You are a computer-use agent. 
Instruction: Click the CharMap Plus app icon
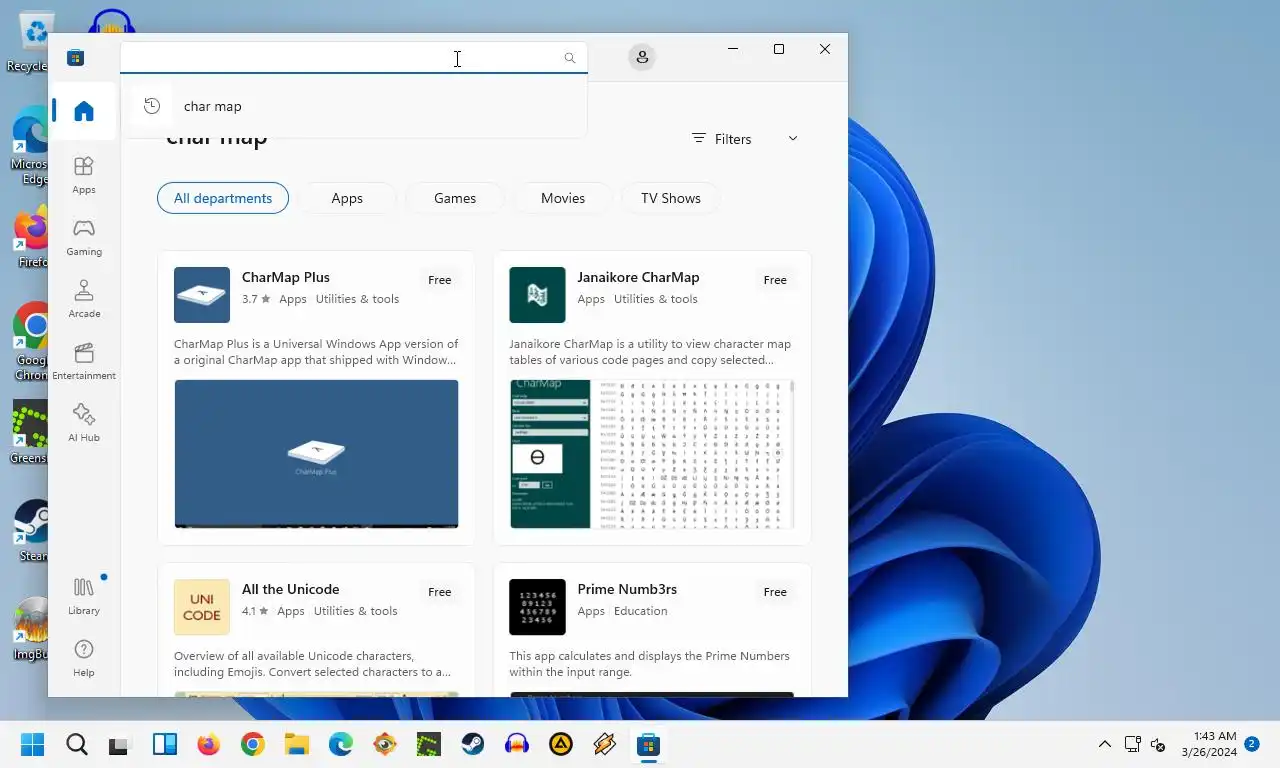[202, 295]
